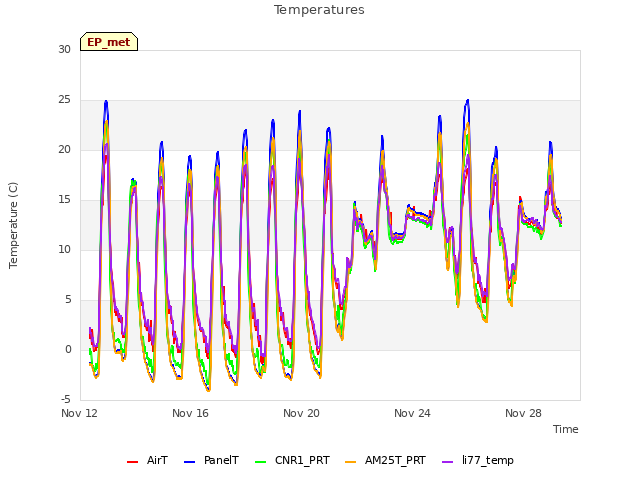
Task: Click the Time axis title
Action: click(x=566, y=429)
